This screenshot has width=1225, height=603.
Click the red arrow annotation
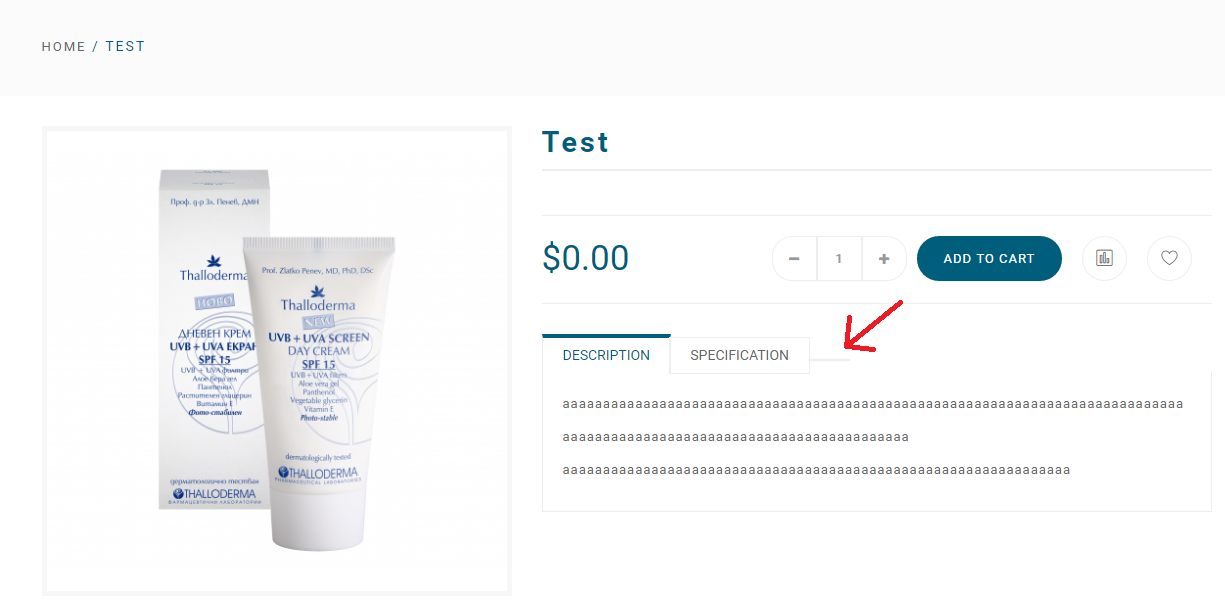(874, 327)
